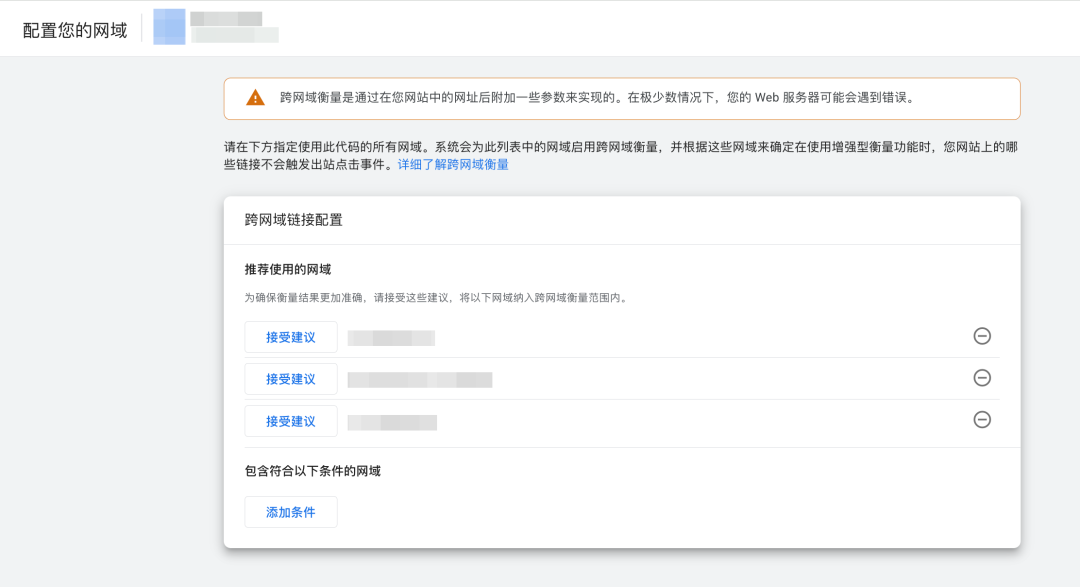Accept the second recommended domain suggestion
The width and height of the screenshot is (1080, 587).
click(x=291, y=379)
